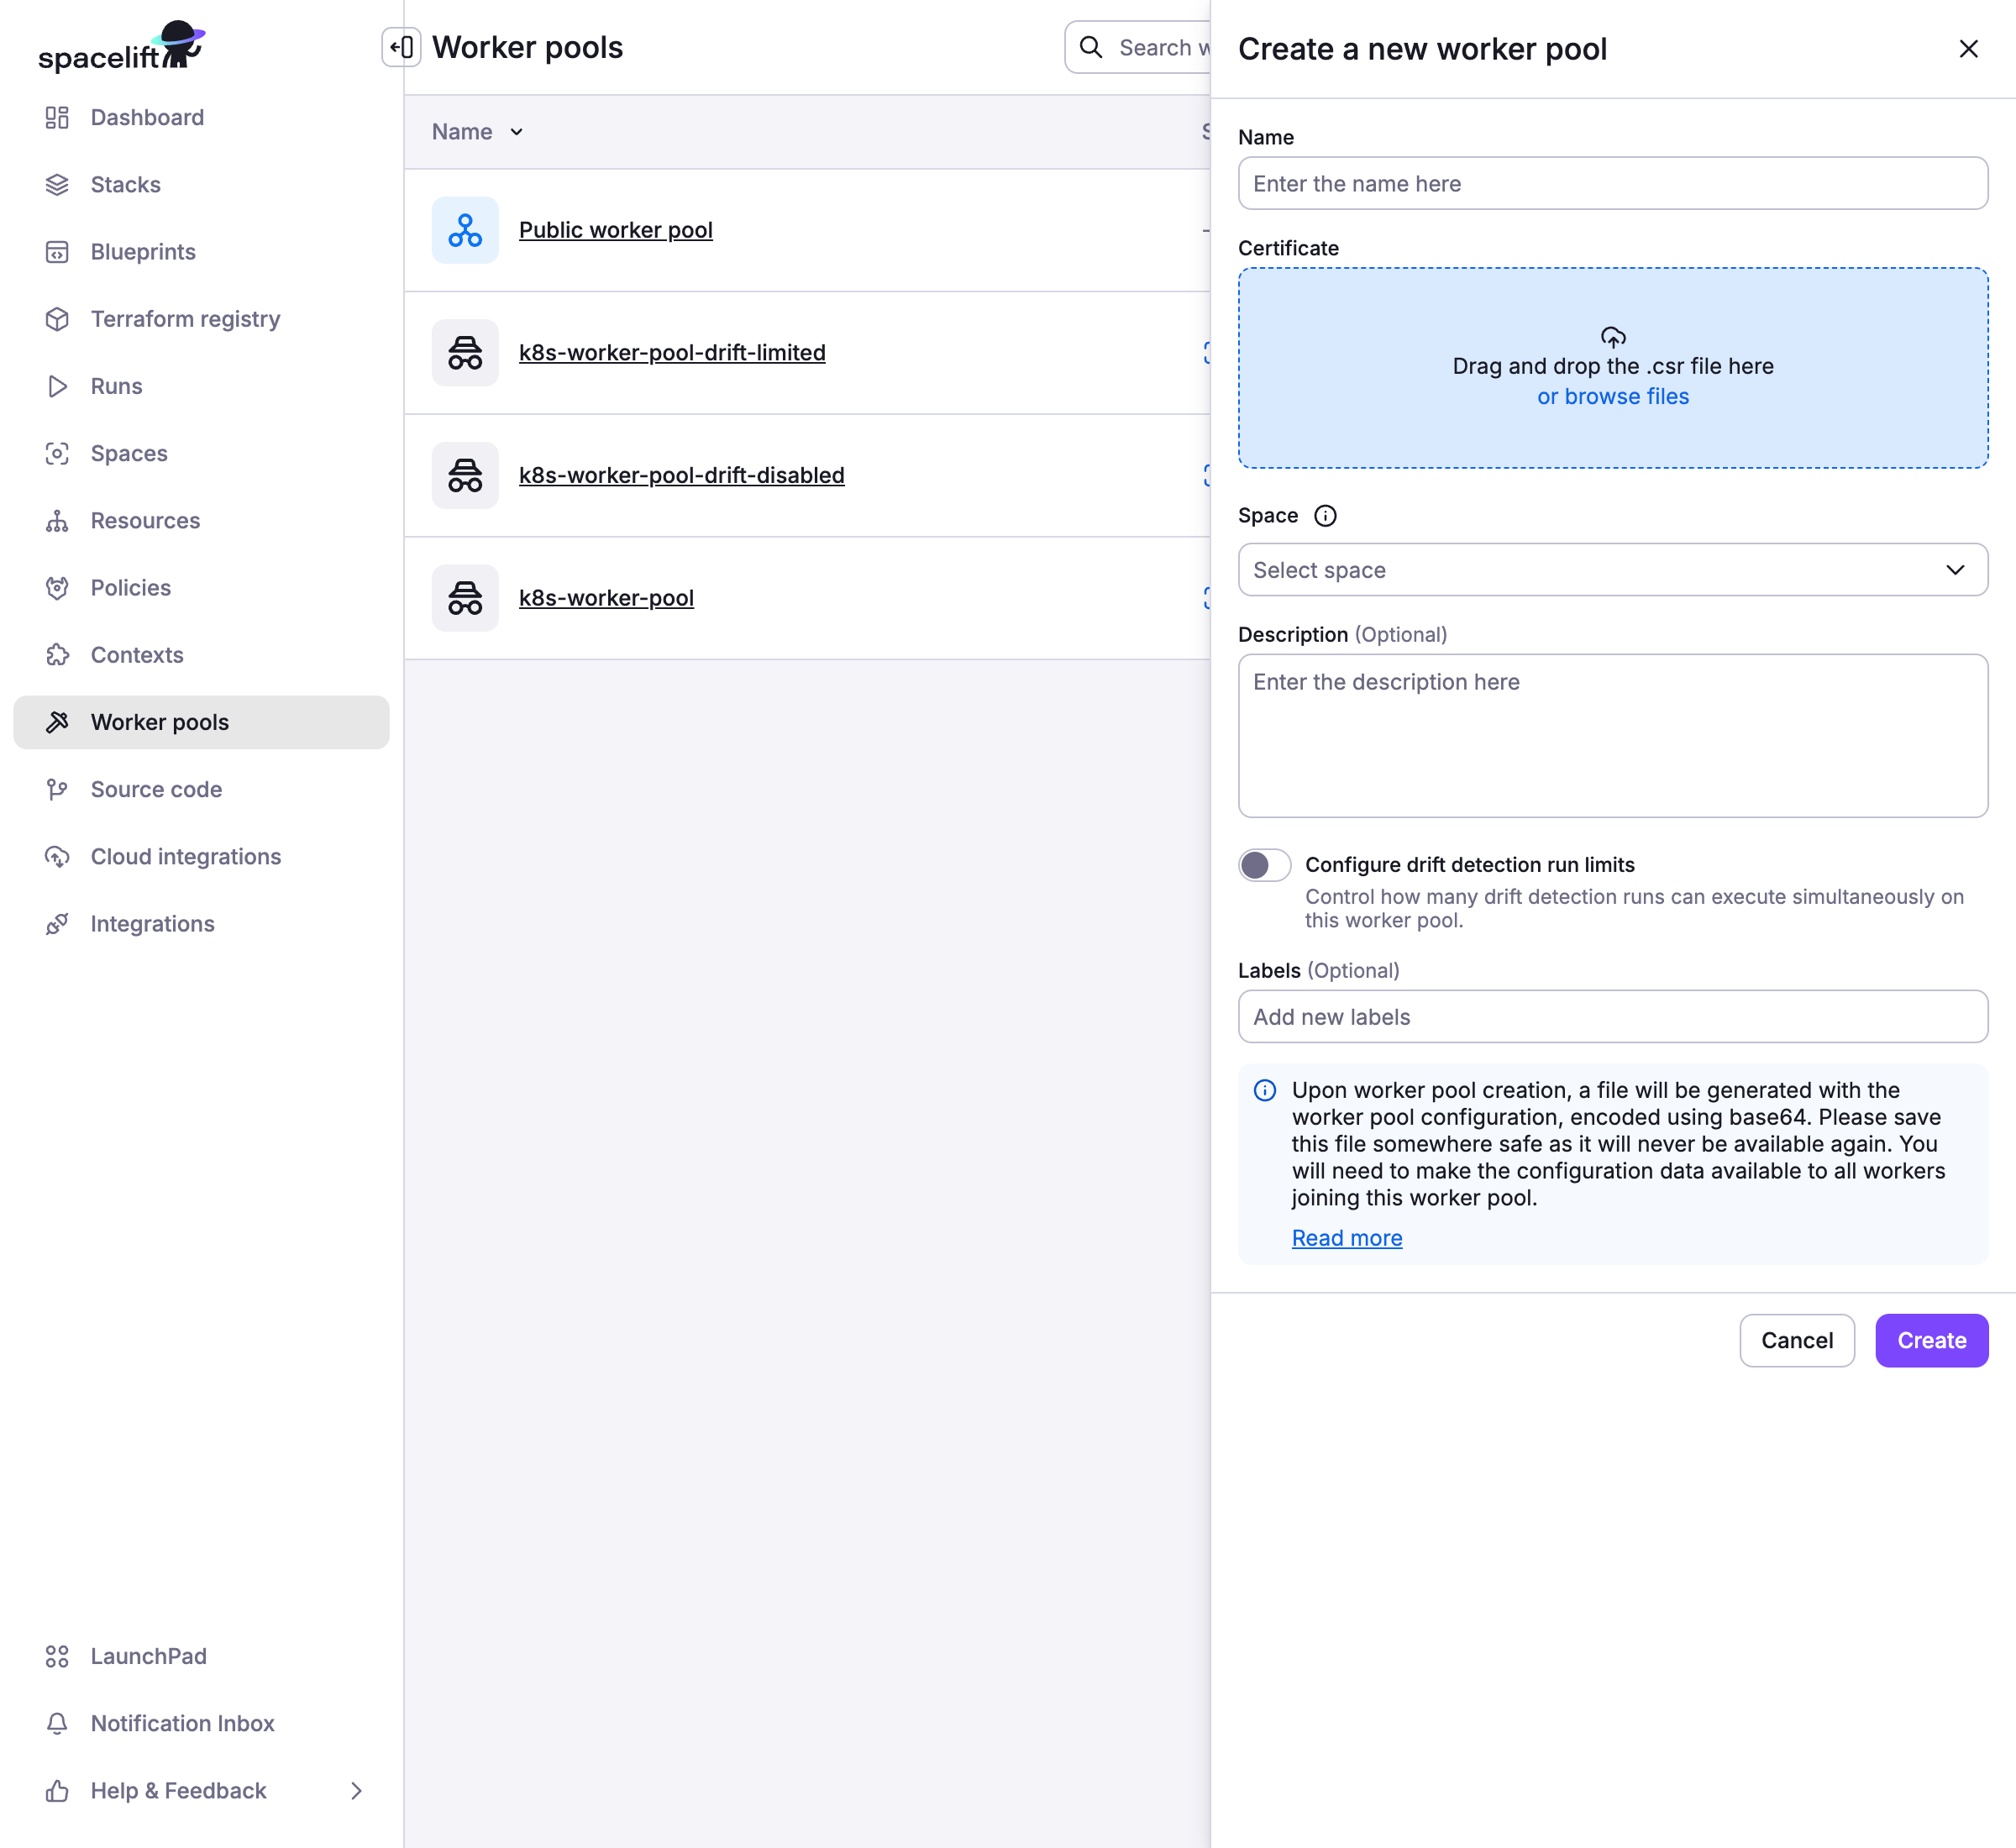Click or browse files to upload certificate
This screenshot has height=1848, width=2016.
pyautogui.click(x=1612, y=396)
